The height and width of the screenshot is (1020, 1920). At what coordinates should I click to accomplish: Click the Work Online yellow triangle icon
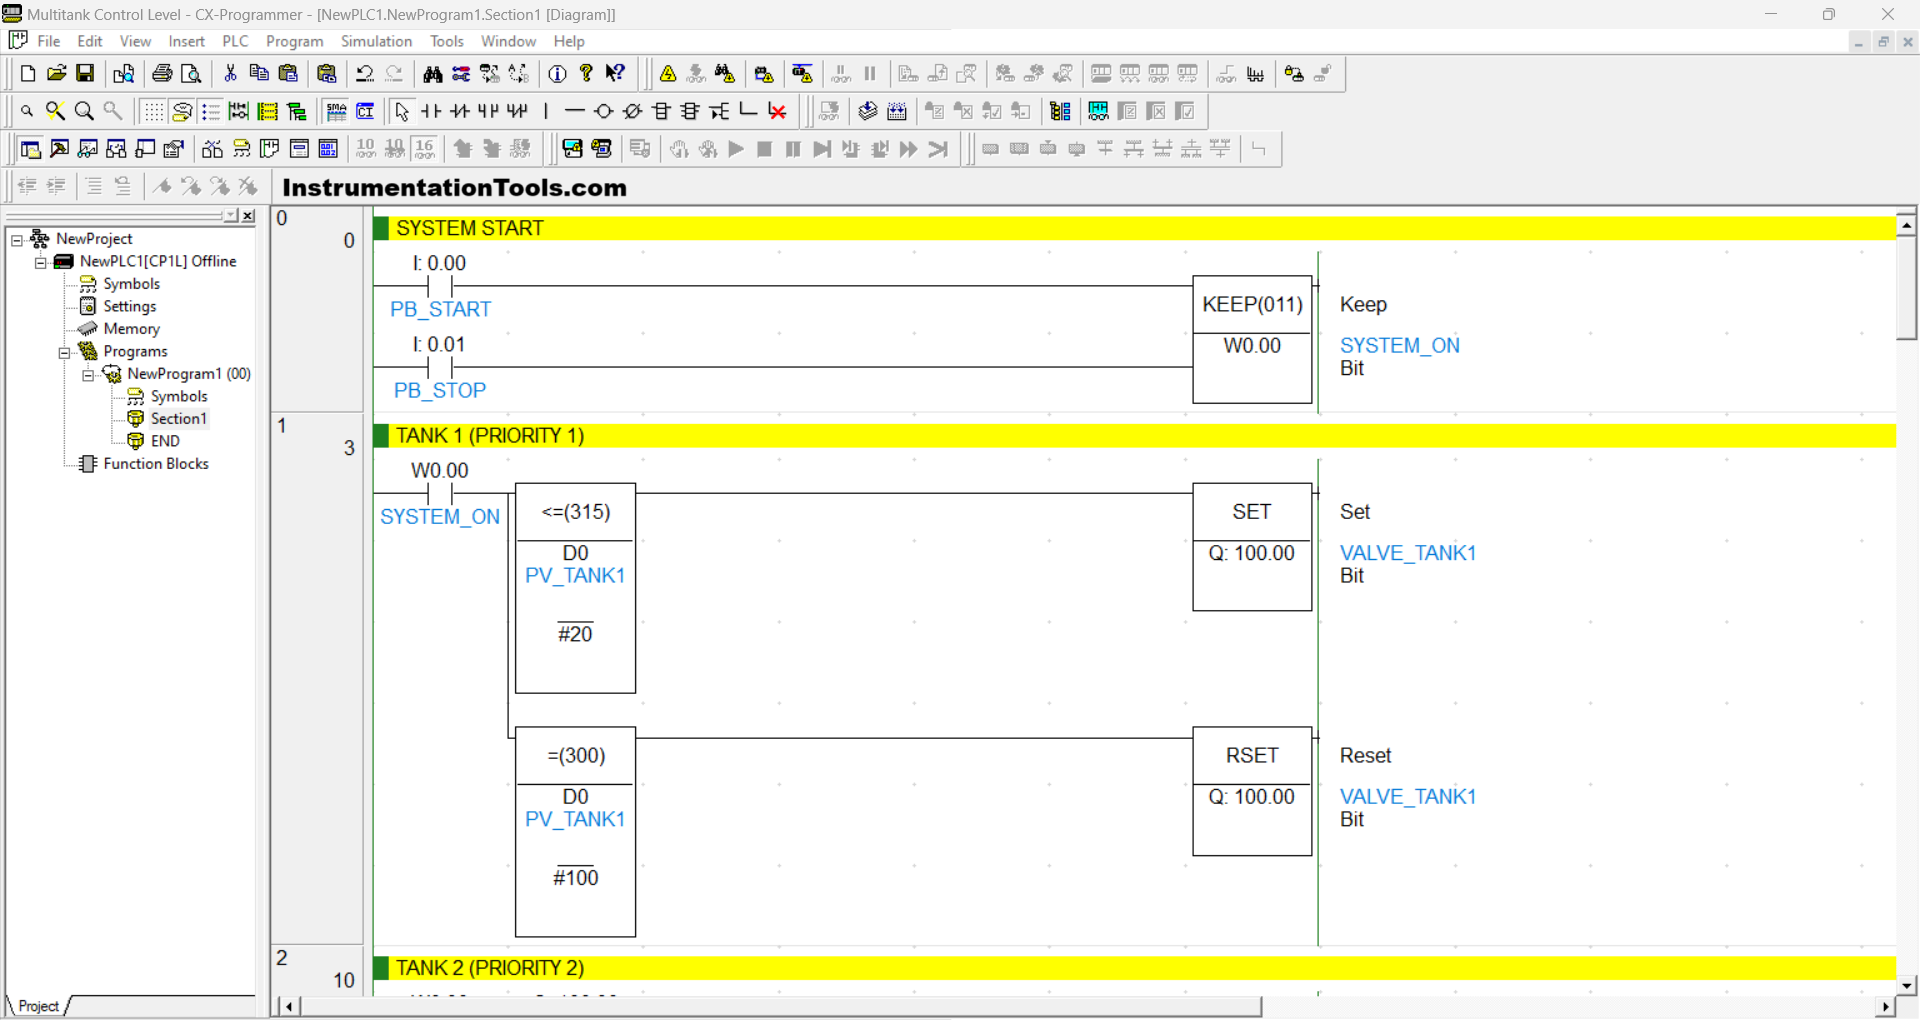point(668,74)
